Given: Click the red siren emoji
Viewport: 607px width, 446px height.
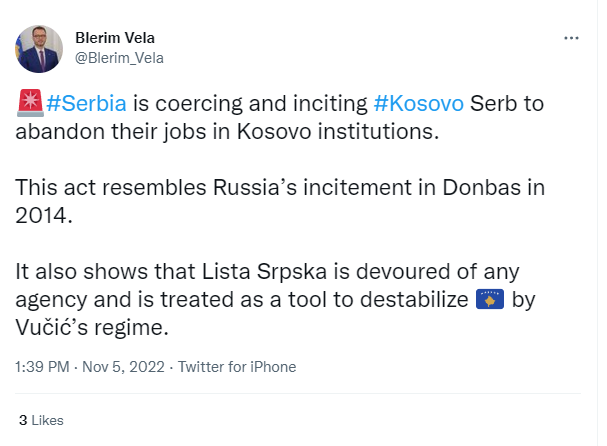Looking at the screenshot, I should 30,102.
